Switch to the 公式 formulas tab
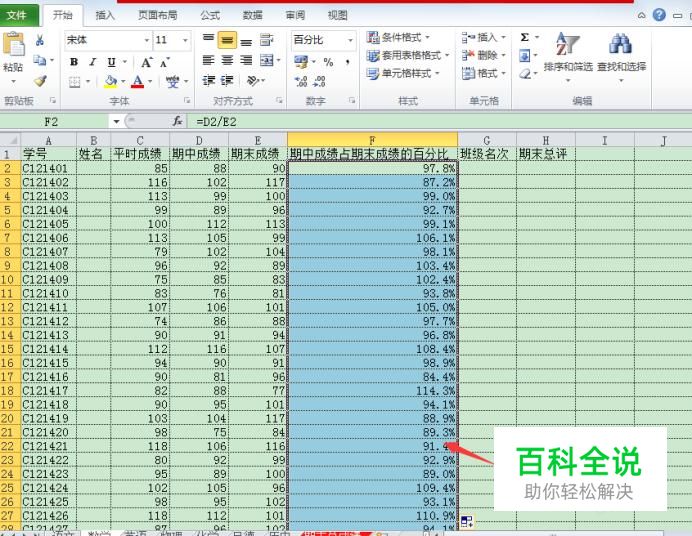 coord(211,15)
